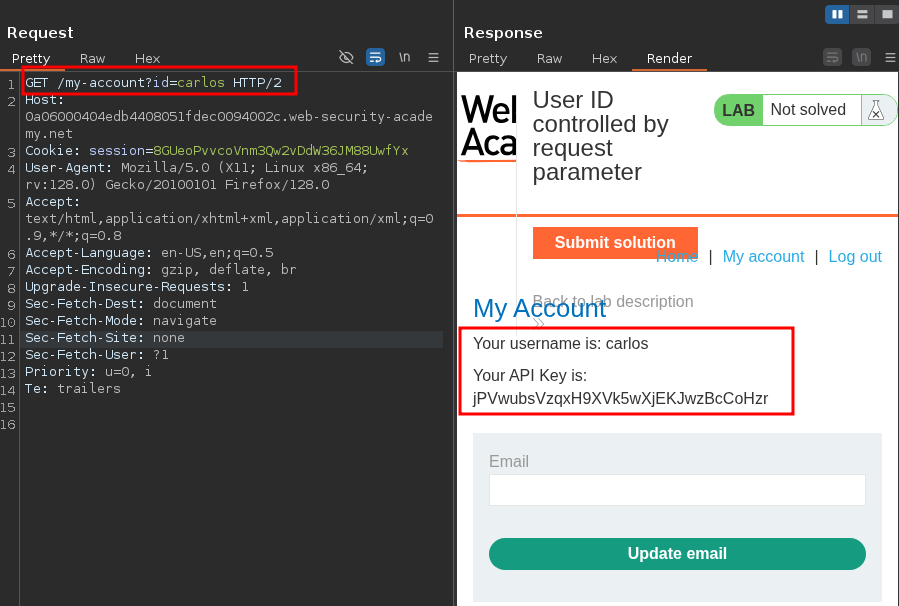This screenshot has width=899, height=606.
Task: Click the greyed \n icon in Response panel
Action: point(861,57)
